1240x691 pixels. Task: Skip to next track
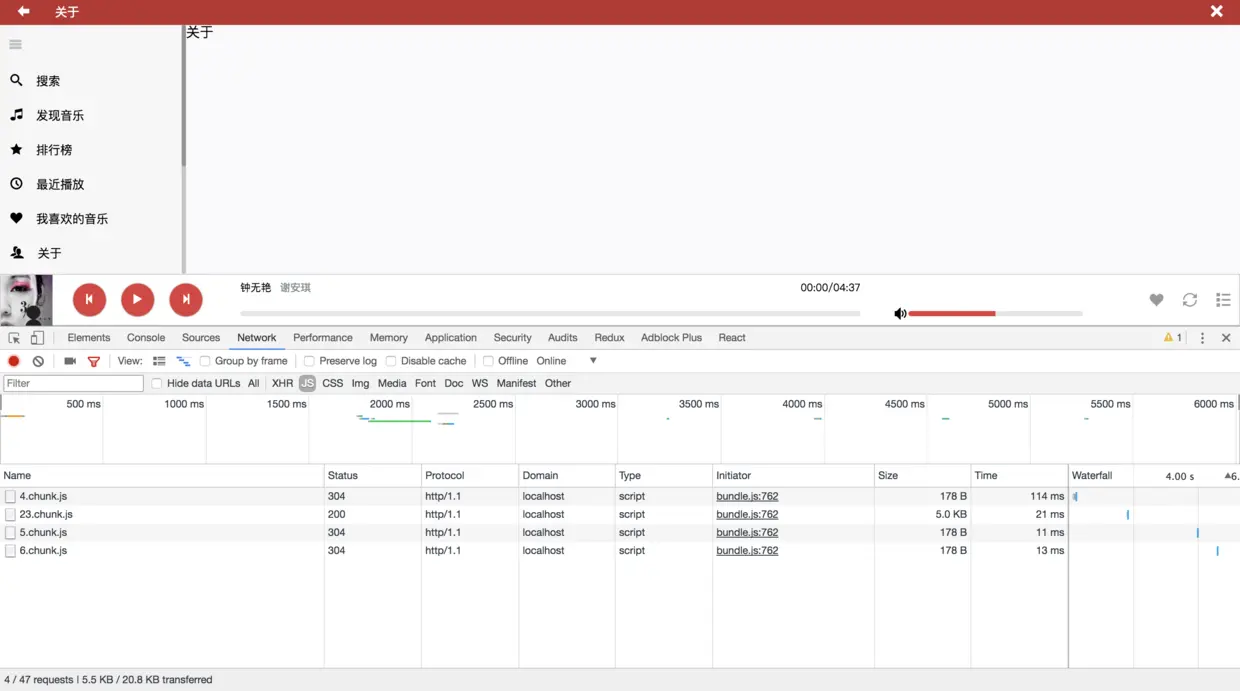pos(185,299)
